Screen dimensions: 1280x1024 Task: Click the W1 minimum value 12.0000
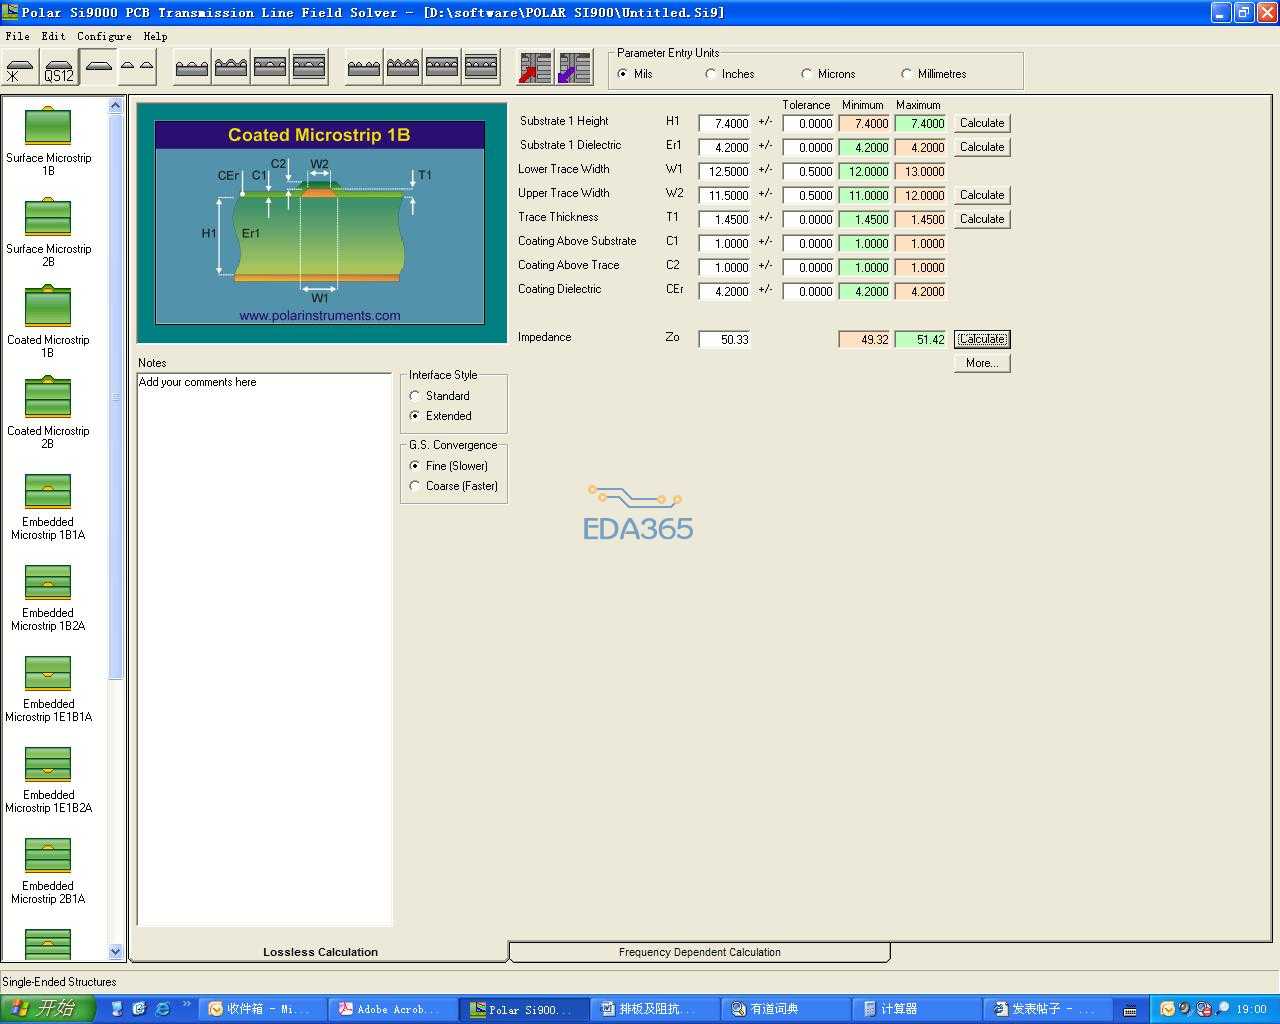click(x=865, y=172)
